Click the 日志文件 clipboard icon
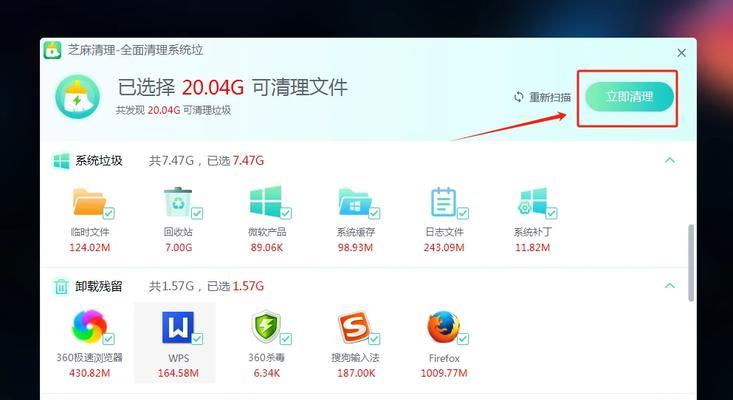Screen dimensions: 733x400 pyautogui.click(x=443, y=201)
